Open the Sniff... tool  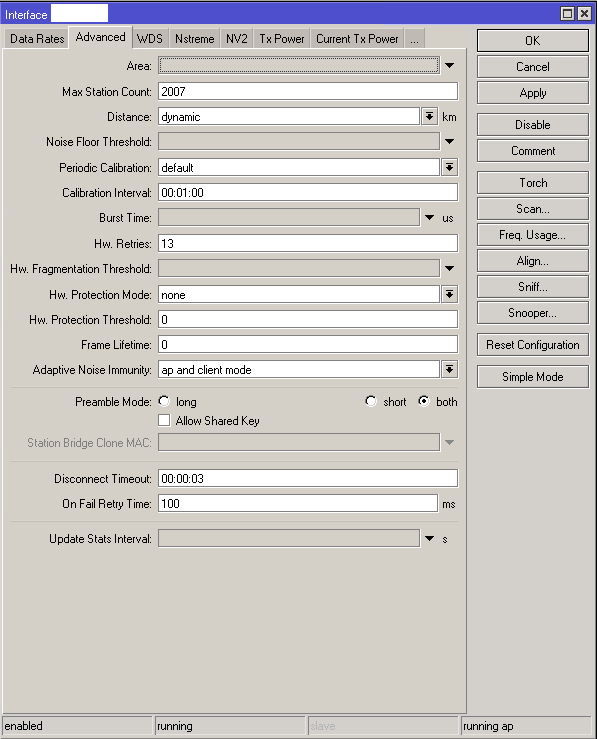click(532, 287)
